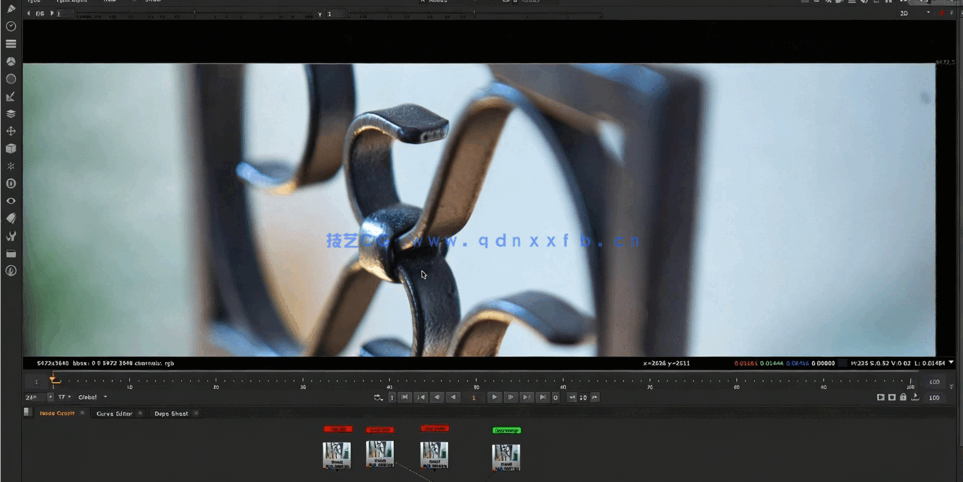
Task: Open the Transform nodes menu (move arrows icon)
Action: 11,131
